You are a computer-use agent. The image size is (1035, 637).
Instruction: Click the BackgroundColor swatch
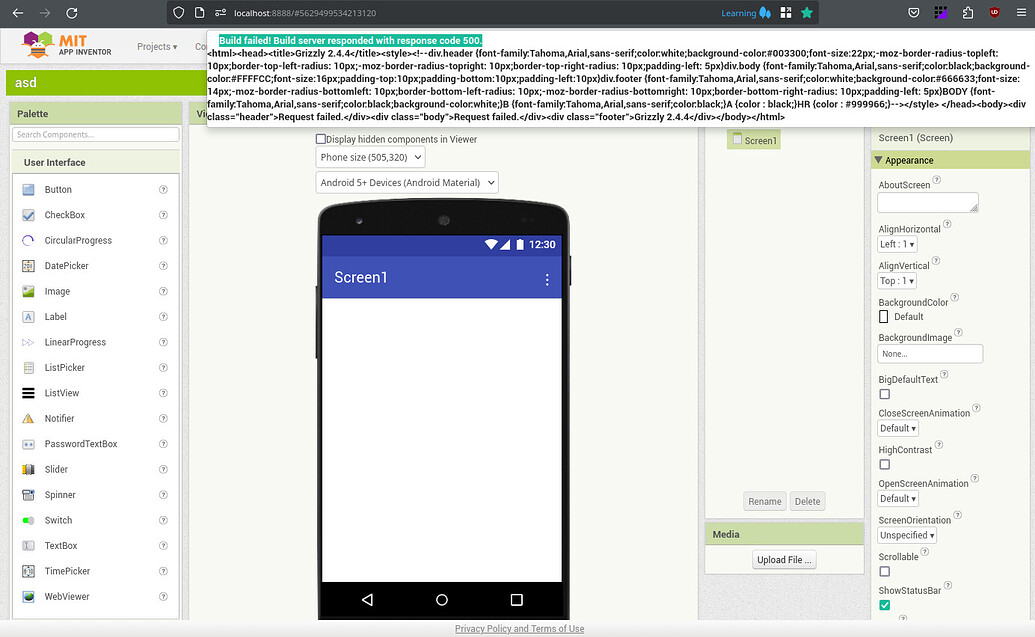pyautogui.click(x=883, y=317)
